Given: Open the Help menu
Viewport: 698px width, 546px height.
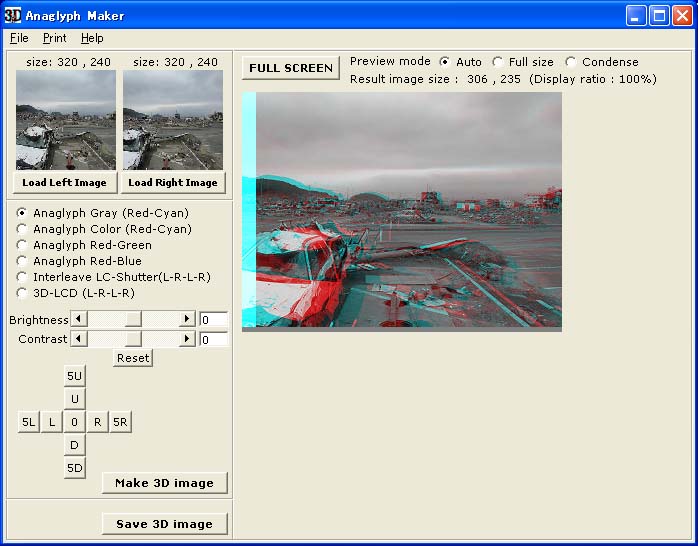Looking at the screenshot, I should click(92, 38).
